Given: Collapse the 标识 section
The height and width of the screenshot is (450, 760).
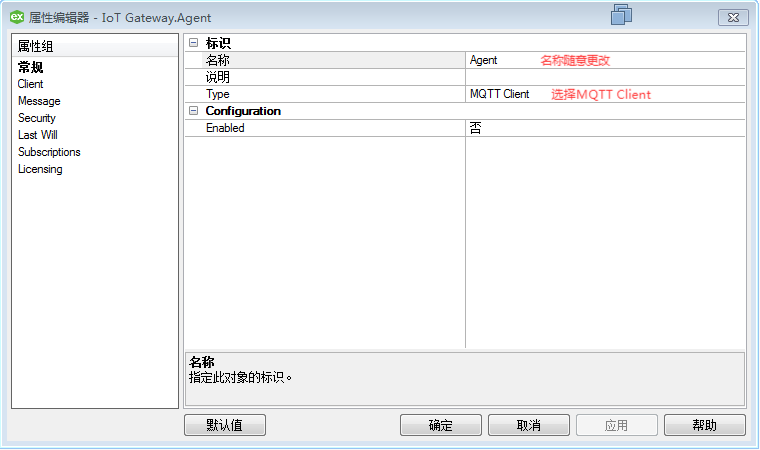Looking at the screenshot, I should (194, 43).
